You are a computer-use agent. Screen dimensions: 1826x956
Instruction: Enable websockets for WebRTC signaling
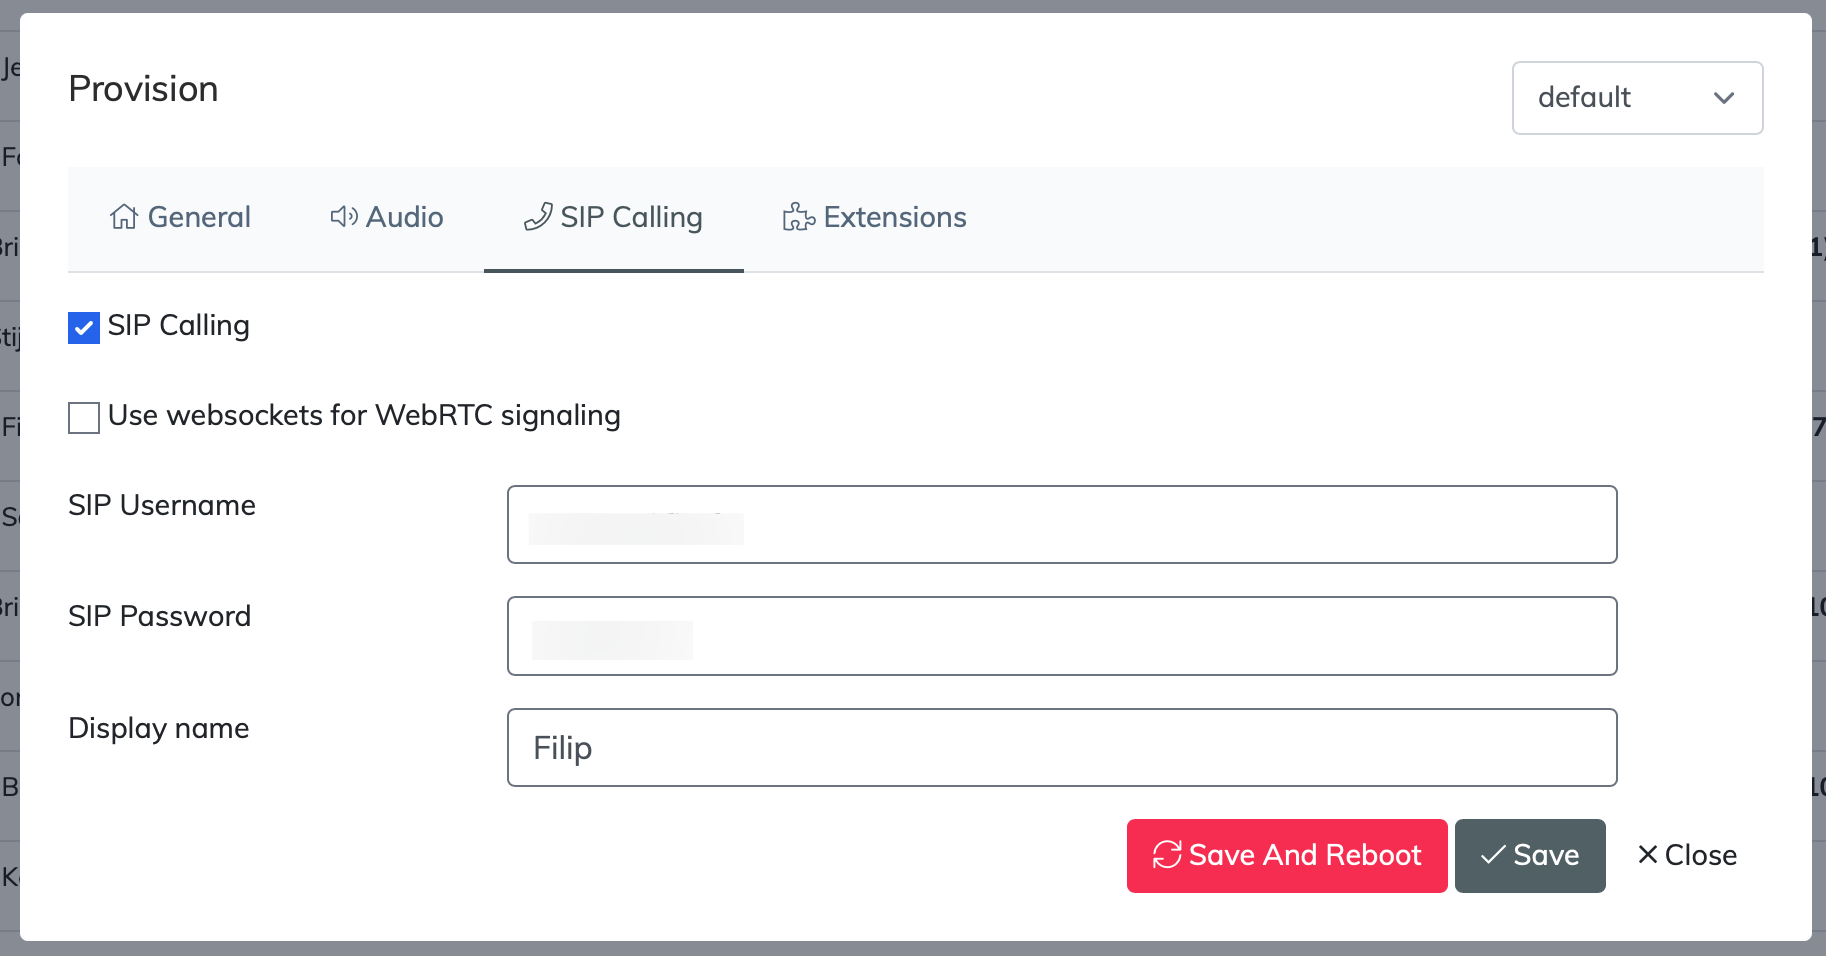click(x=84, y=418)
